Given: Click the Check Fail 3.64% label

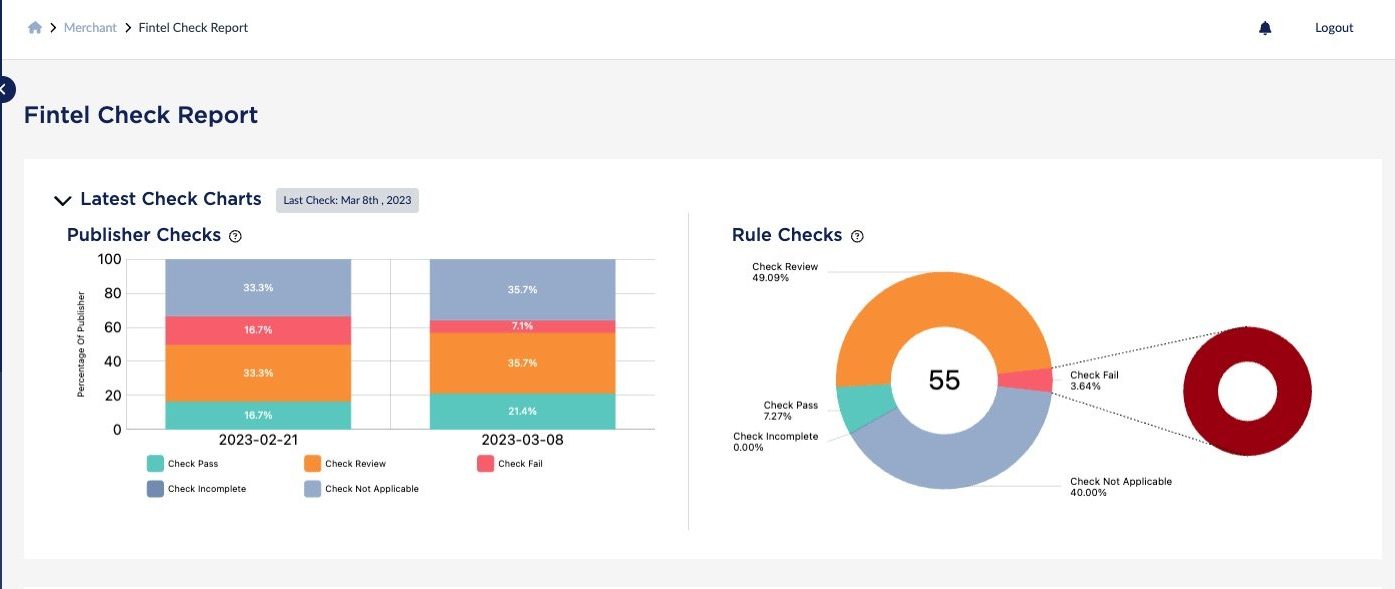Looking at the screenshot, I should [x=1094, y=380].
